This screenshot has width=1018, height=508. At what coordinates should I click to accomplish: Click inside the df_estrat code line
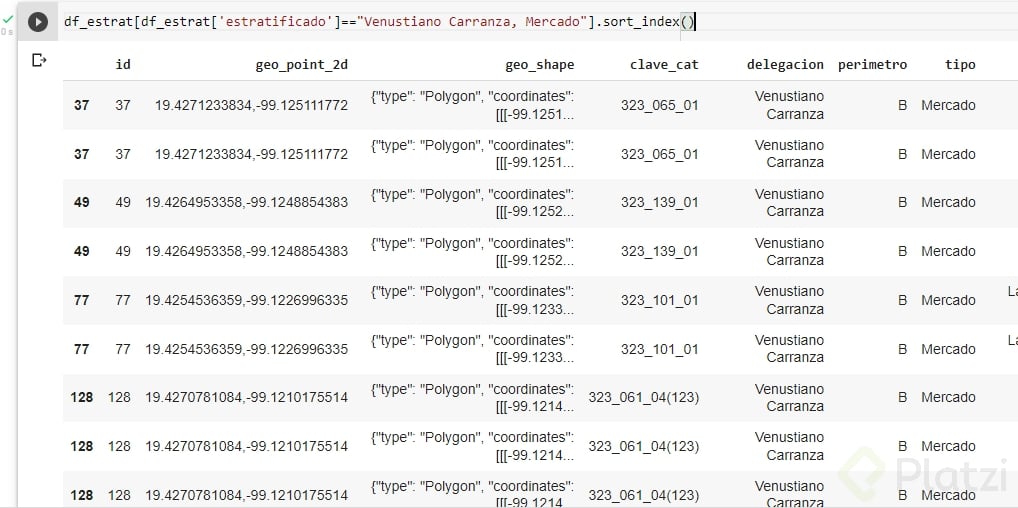point(378,22)
